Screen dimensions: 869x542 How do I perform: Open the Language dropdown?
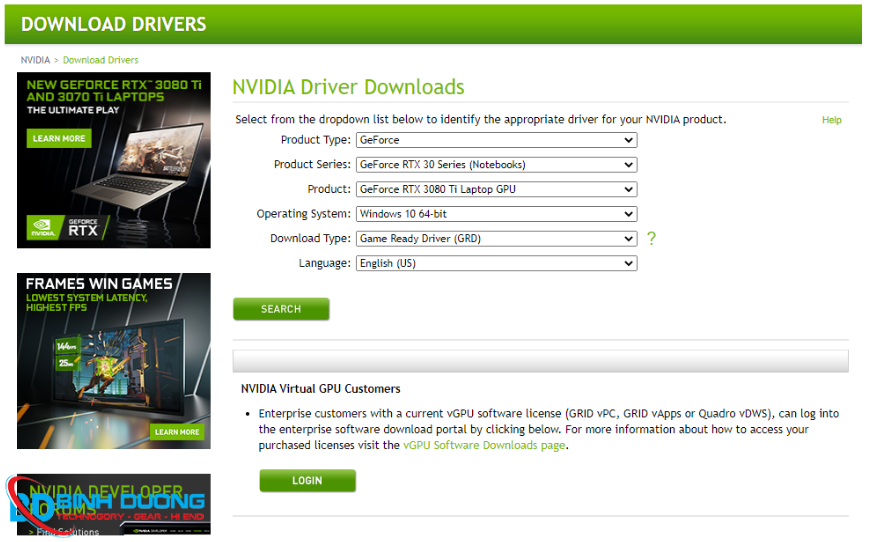(x=497, y=263)
